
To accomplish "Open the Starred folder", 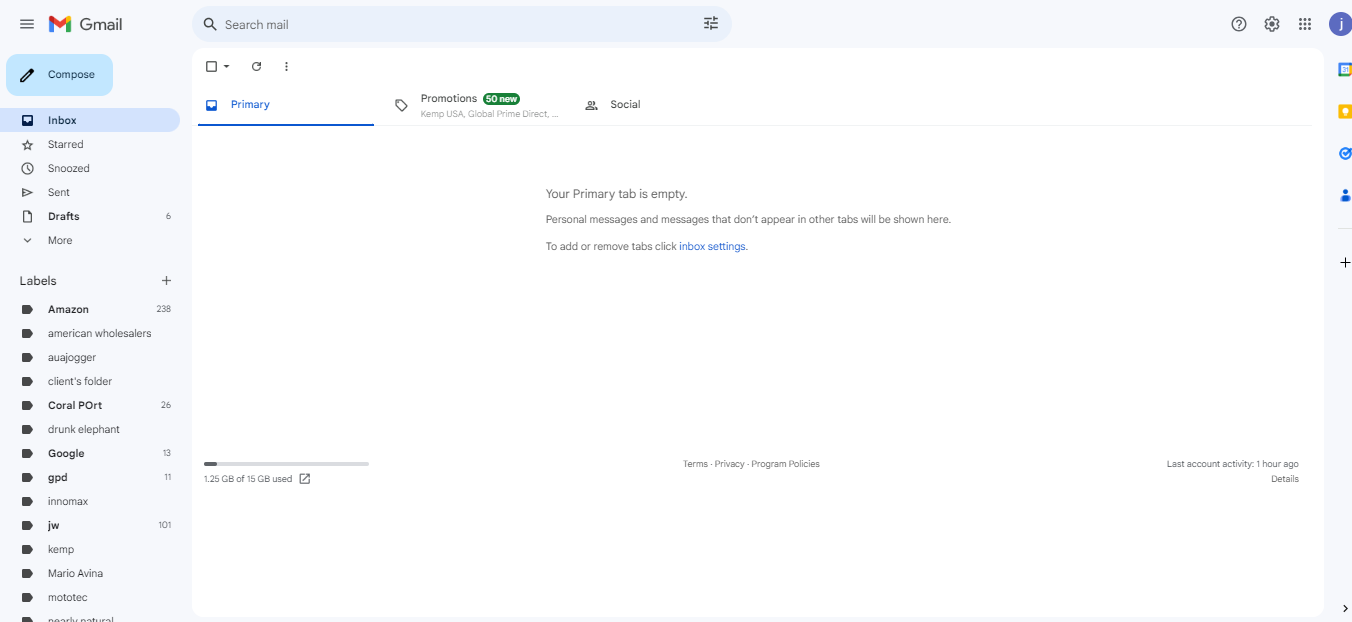I will [90, 144].
